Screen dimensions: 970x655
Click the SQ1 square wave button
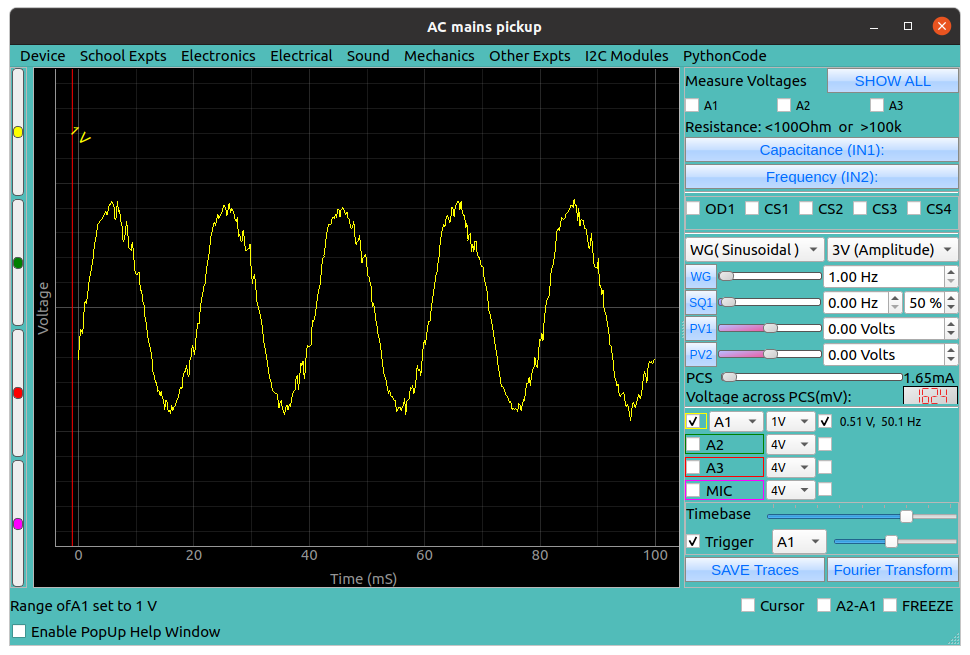tap(700, 302)
